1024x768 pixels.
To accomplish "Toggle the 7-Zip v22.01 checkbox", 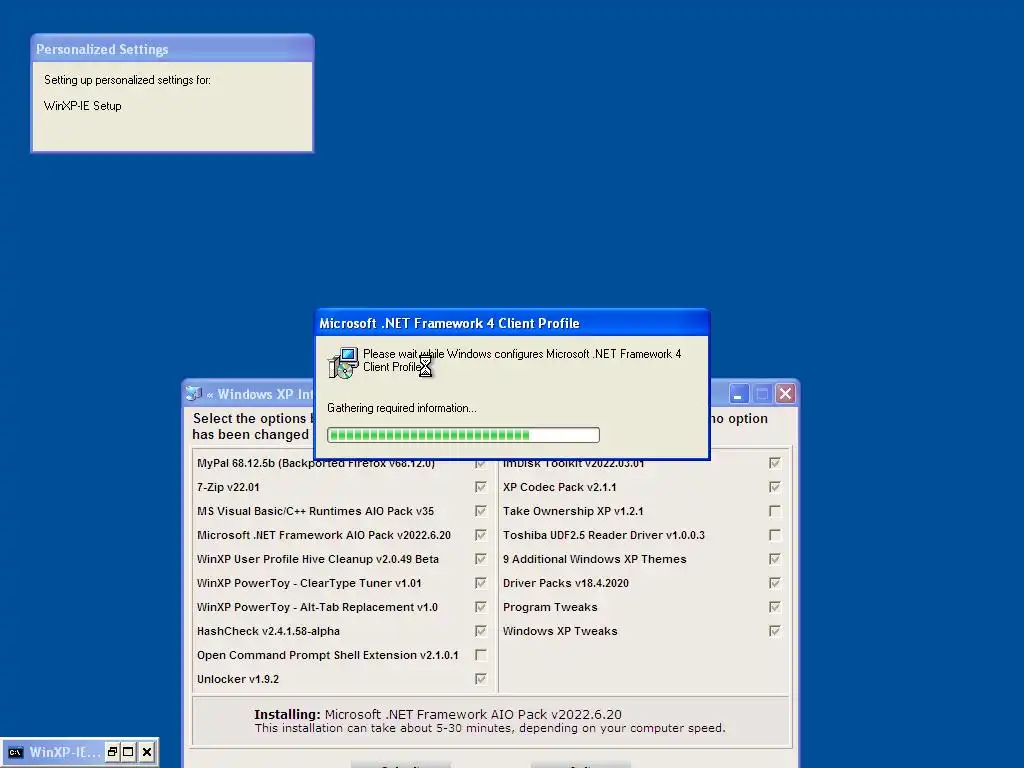I will click(481, 487).
